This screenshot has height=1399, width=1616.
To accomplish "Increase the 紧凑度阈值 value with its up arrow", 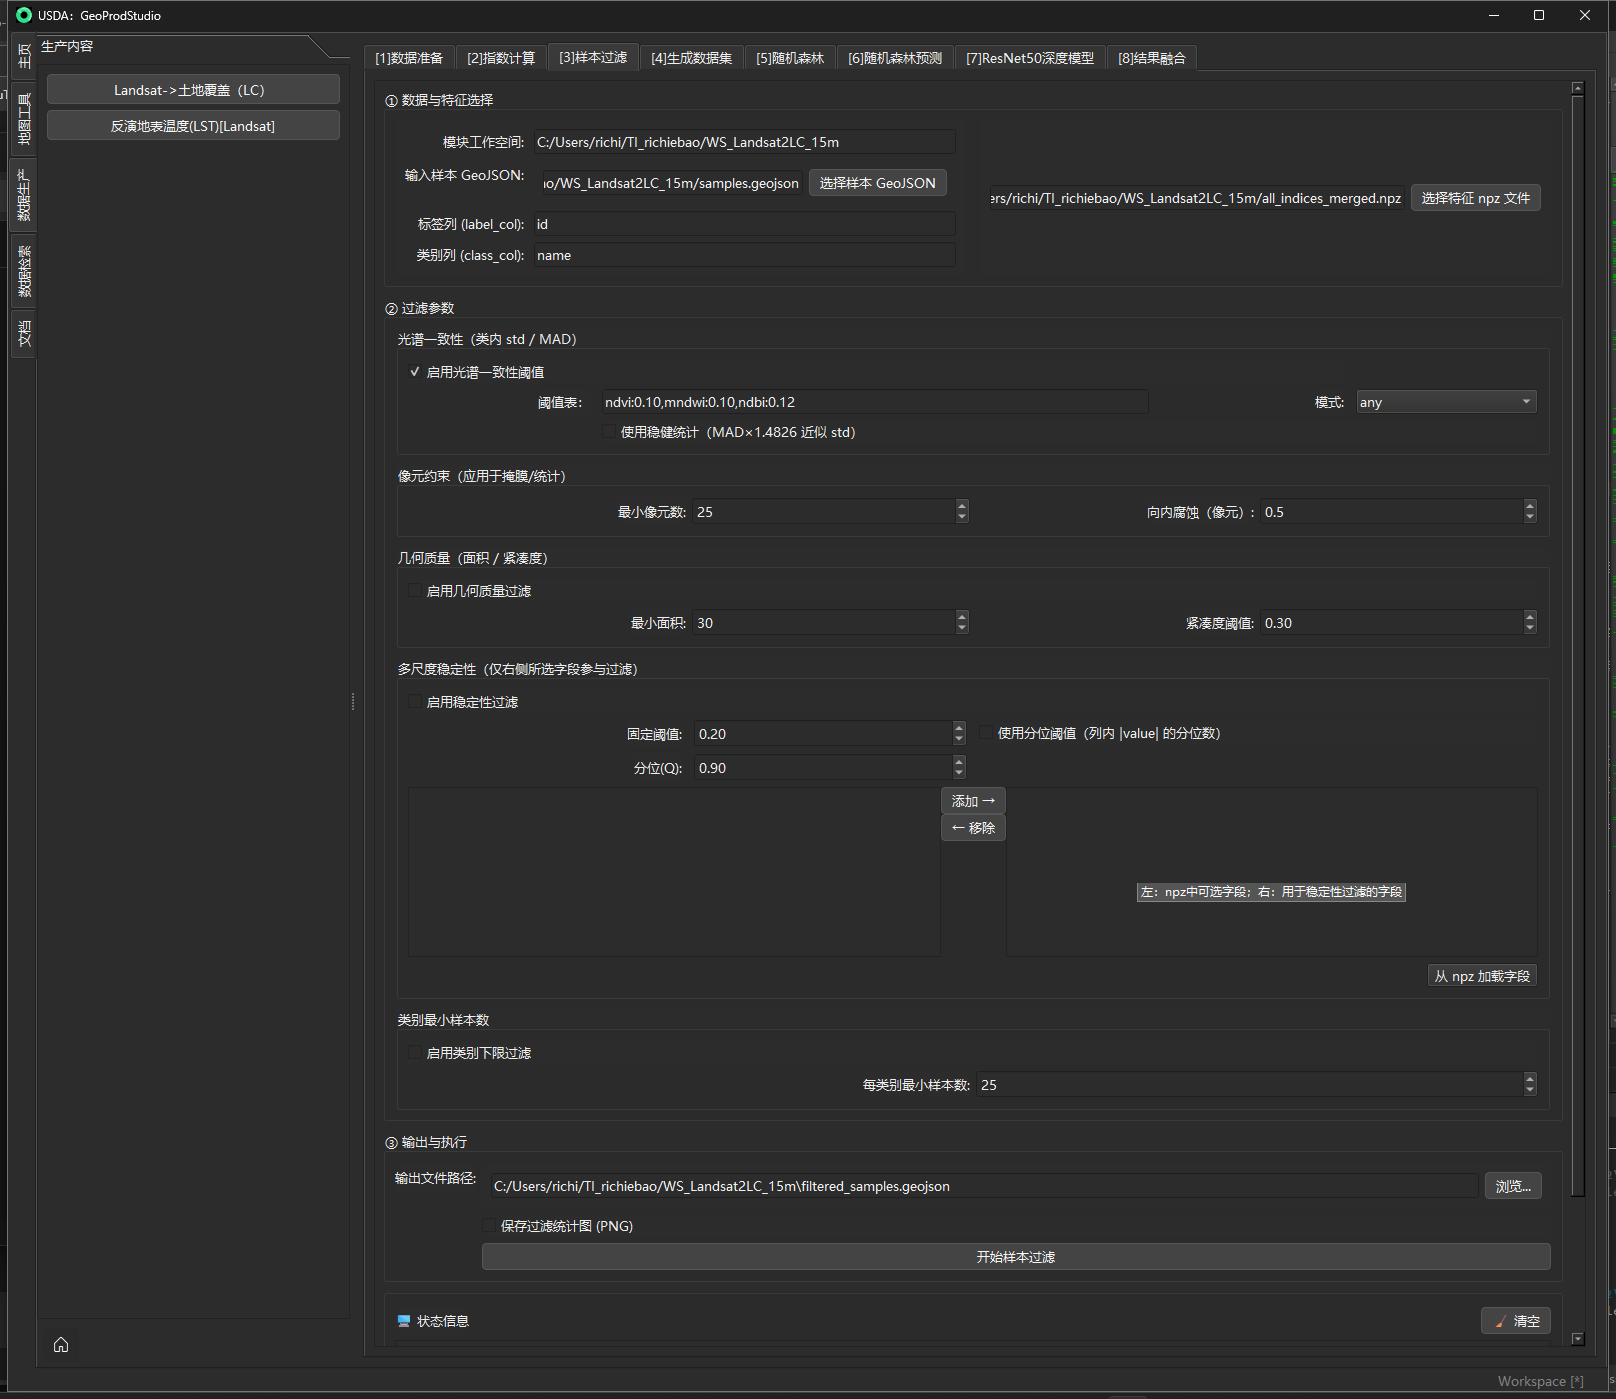I will (x=1529, y=617).
